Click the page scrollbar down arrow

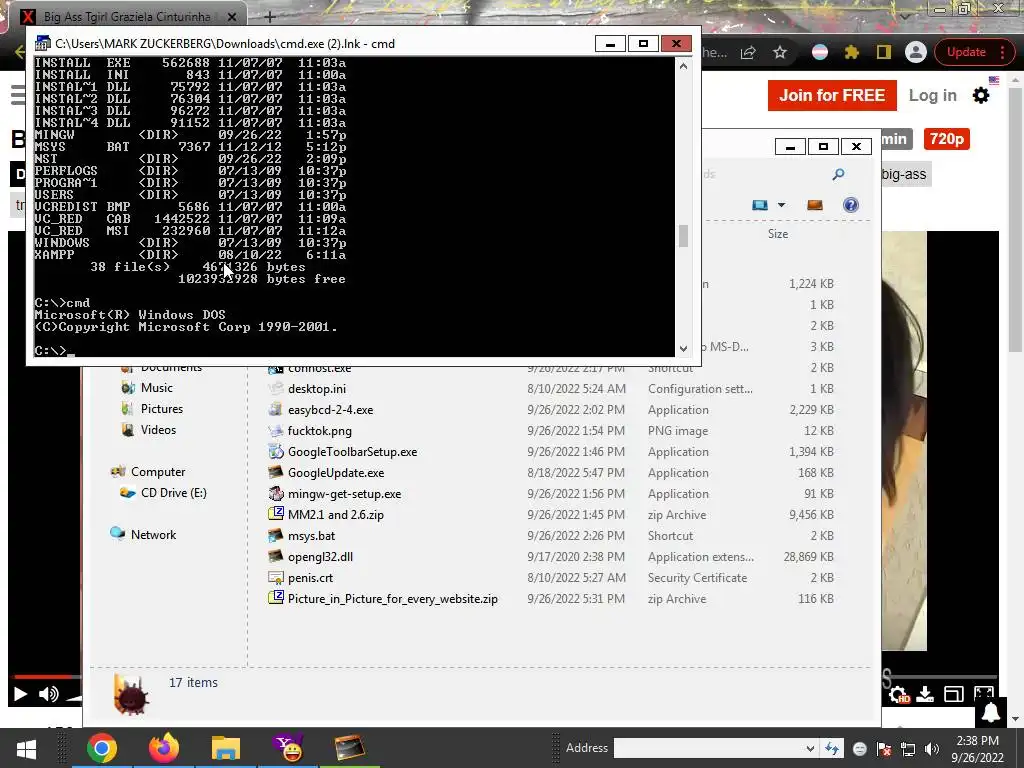pyautogui.click(x=1015, y=719)
